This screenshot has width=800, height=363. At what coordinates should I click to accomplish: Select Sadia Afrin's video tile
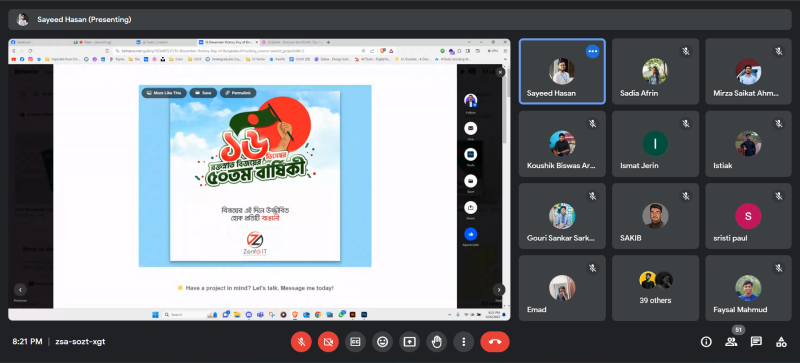coord(655,71)
